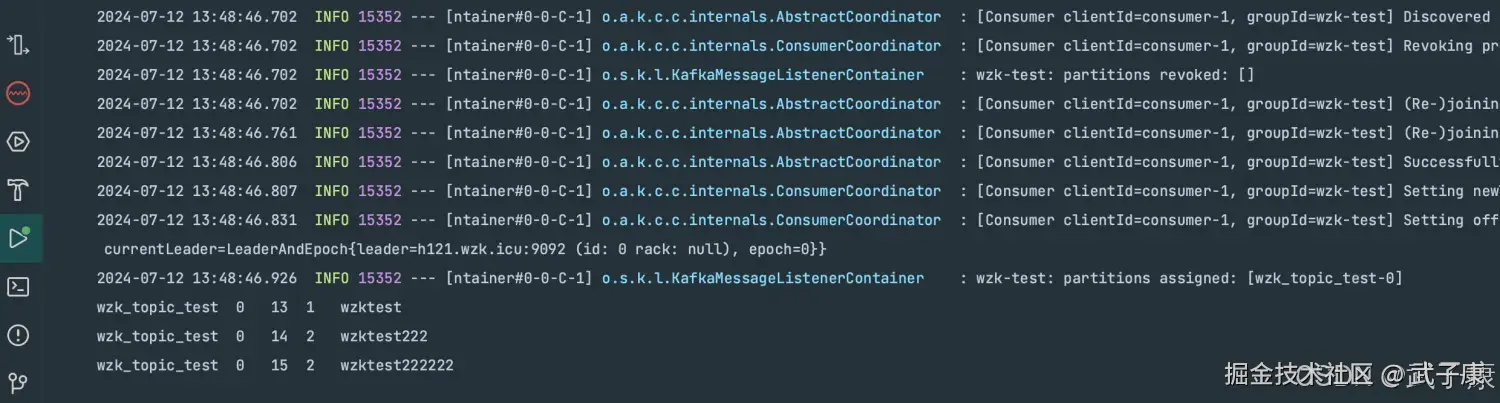Click the currentLeader=LeaderAndEpoch log line
This screenshot has height=403, width=1500.
(x=465, y=249)
